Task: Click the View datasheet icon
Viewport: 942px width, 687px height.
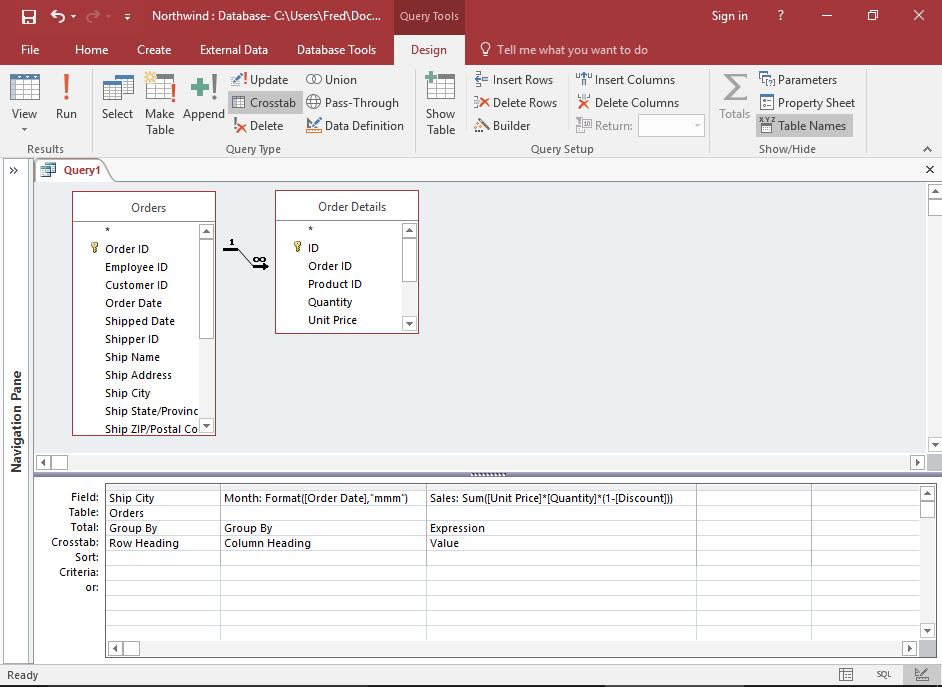Action: click(x=25, y=88)
